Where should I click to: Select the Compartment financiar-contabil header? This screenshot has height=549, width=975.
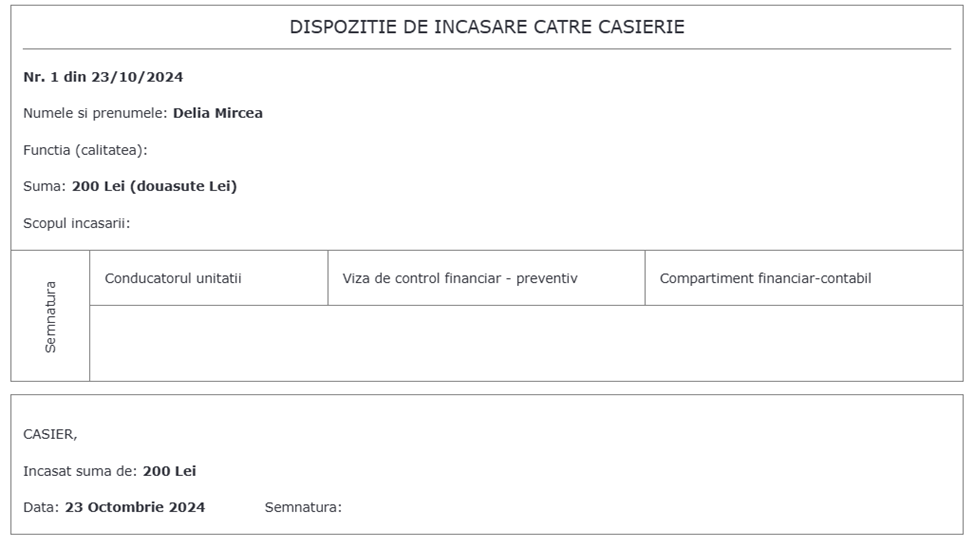pos(765,279)
